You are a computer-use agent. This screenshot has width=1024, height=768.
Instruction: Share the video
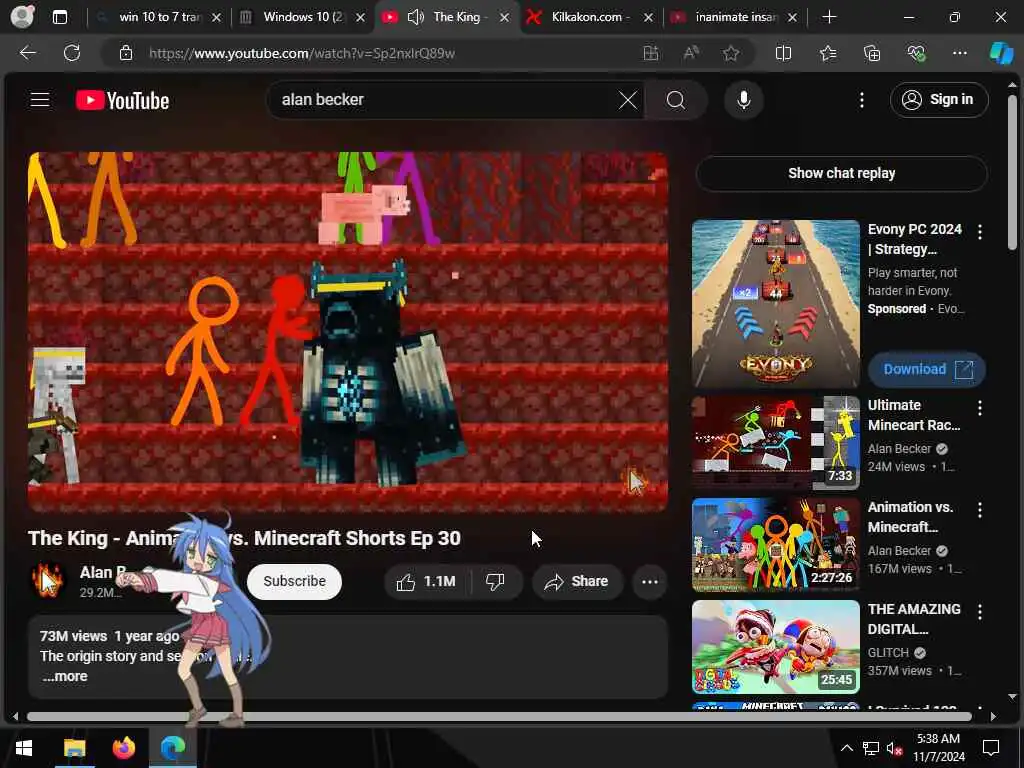click(577, 581)
